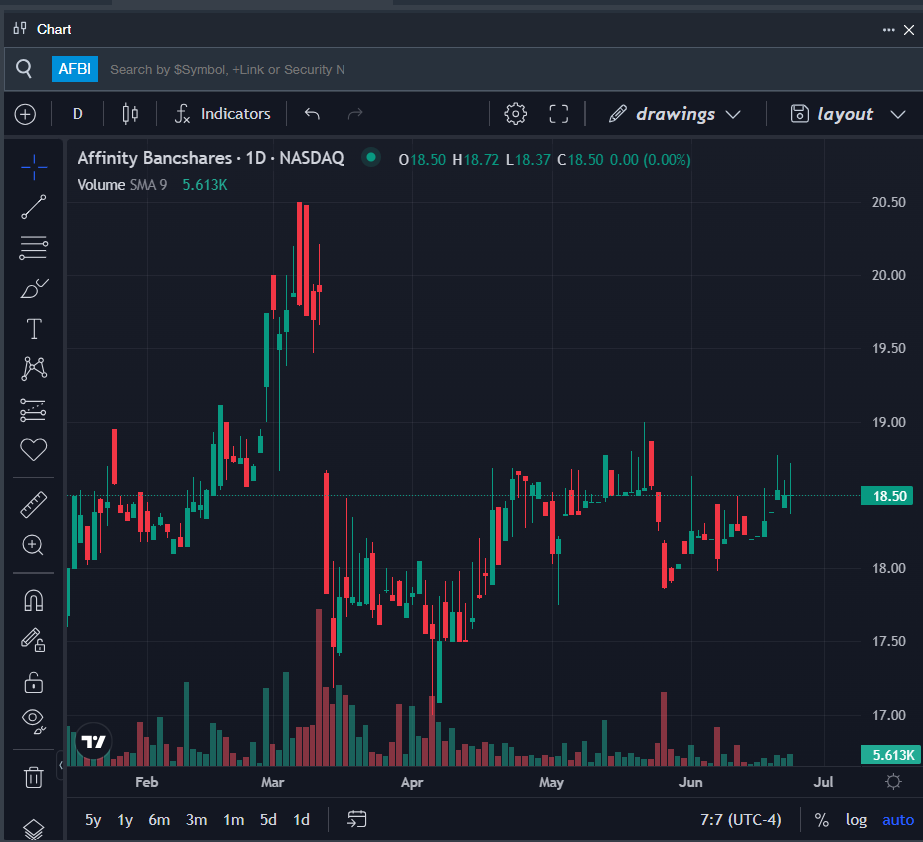
Task: Click the 5.613K volume axis label
Action: [x=891, y=755]
